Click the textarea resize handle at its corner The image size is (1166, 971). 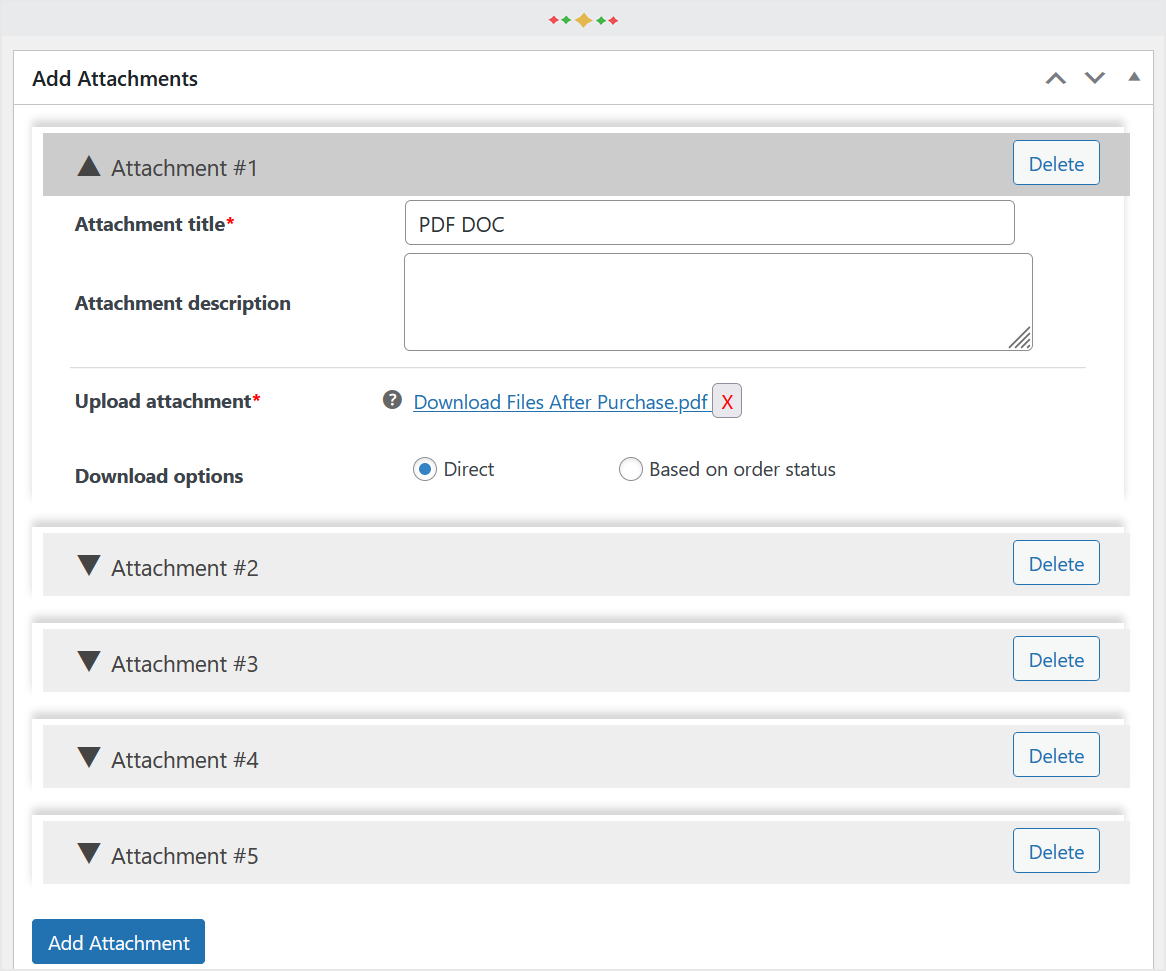[1021, 342]
